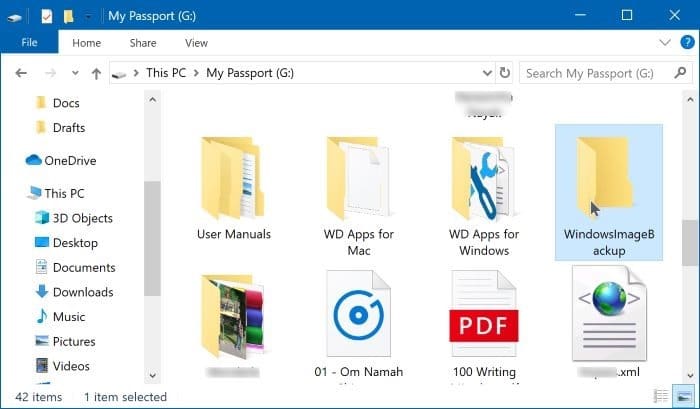Click the search magnifier icon

coord(680,72)
